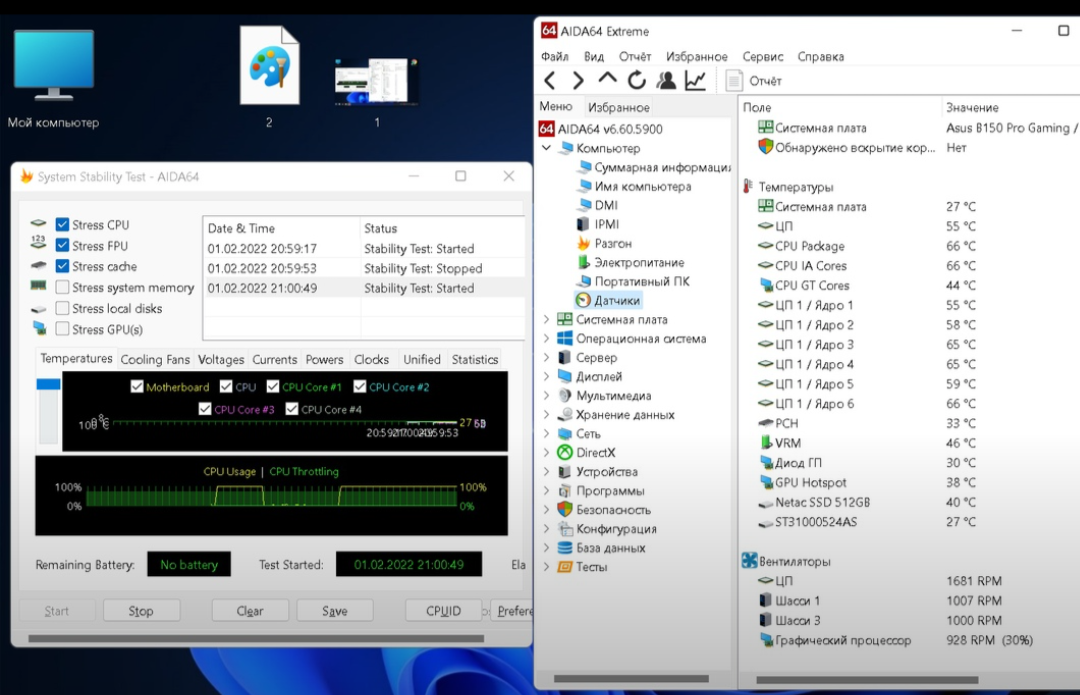The image size is (1080, 695).
Task: Switch to Voltages tab
Action: pos(221,360)
